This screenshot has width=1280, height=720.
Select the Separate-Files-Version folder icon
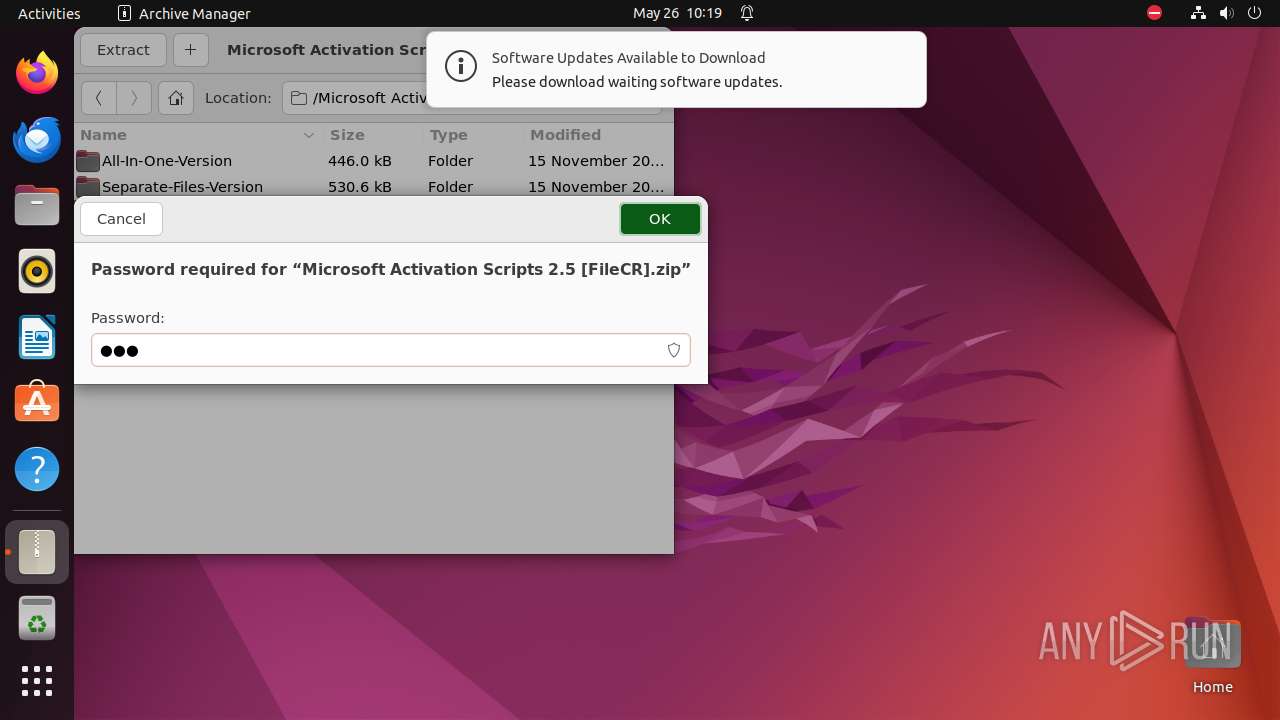88,187
